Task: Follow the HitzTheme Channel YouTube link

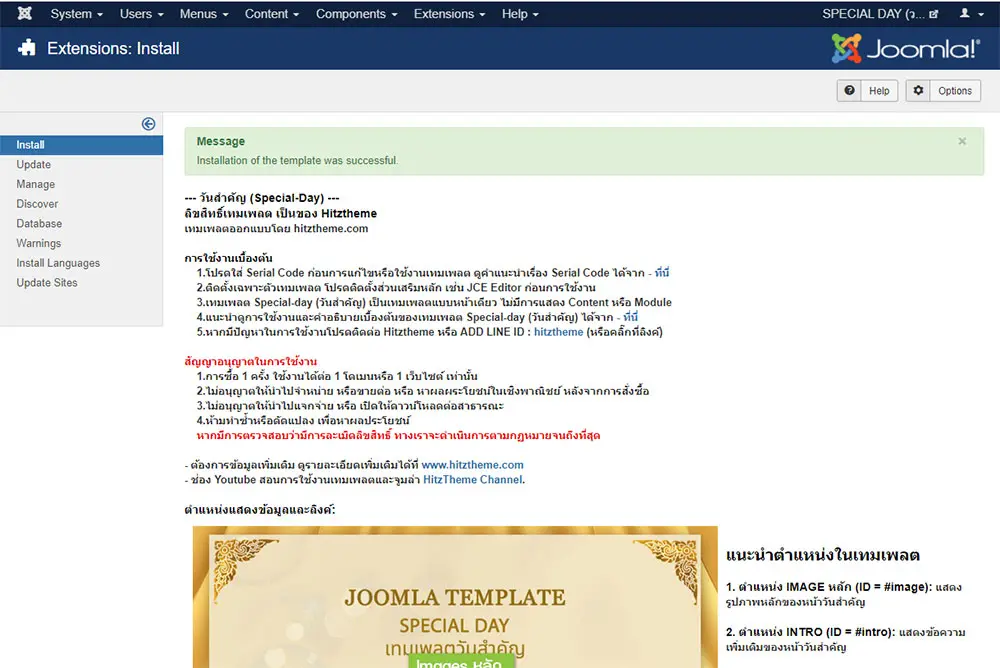Action: pos(473,480)
